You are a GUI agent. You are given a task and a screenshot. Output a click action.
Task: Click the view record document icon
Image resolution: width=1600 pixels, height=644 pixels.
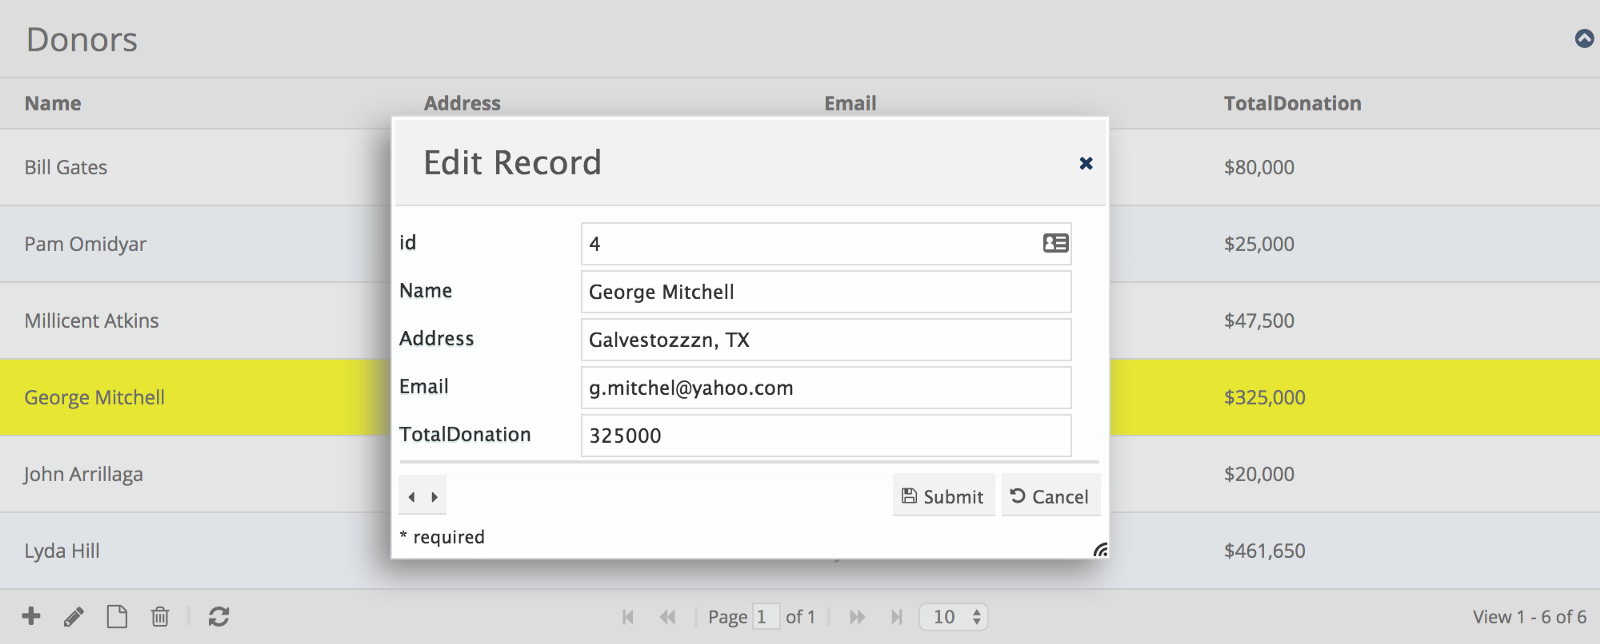pyautogui.click(x=117, y=617)
